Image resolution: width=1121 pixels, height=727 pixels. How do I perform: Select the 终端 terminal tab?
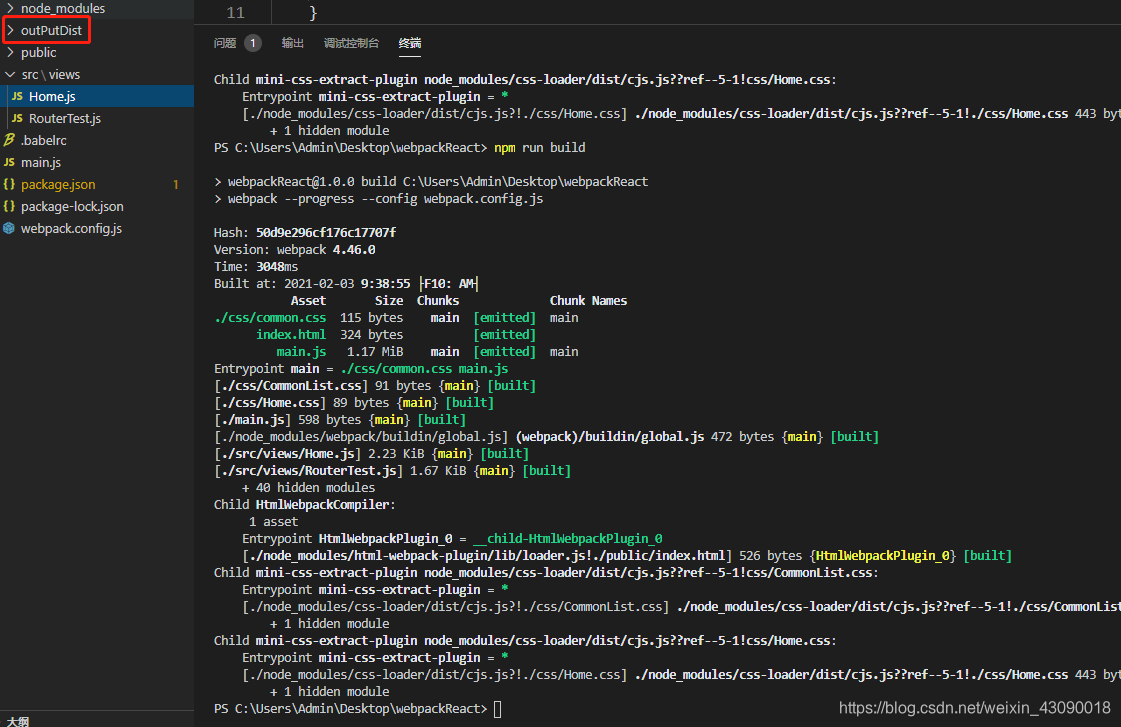pos(410,44)
